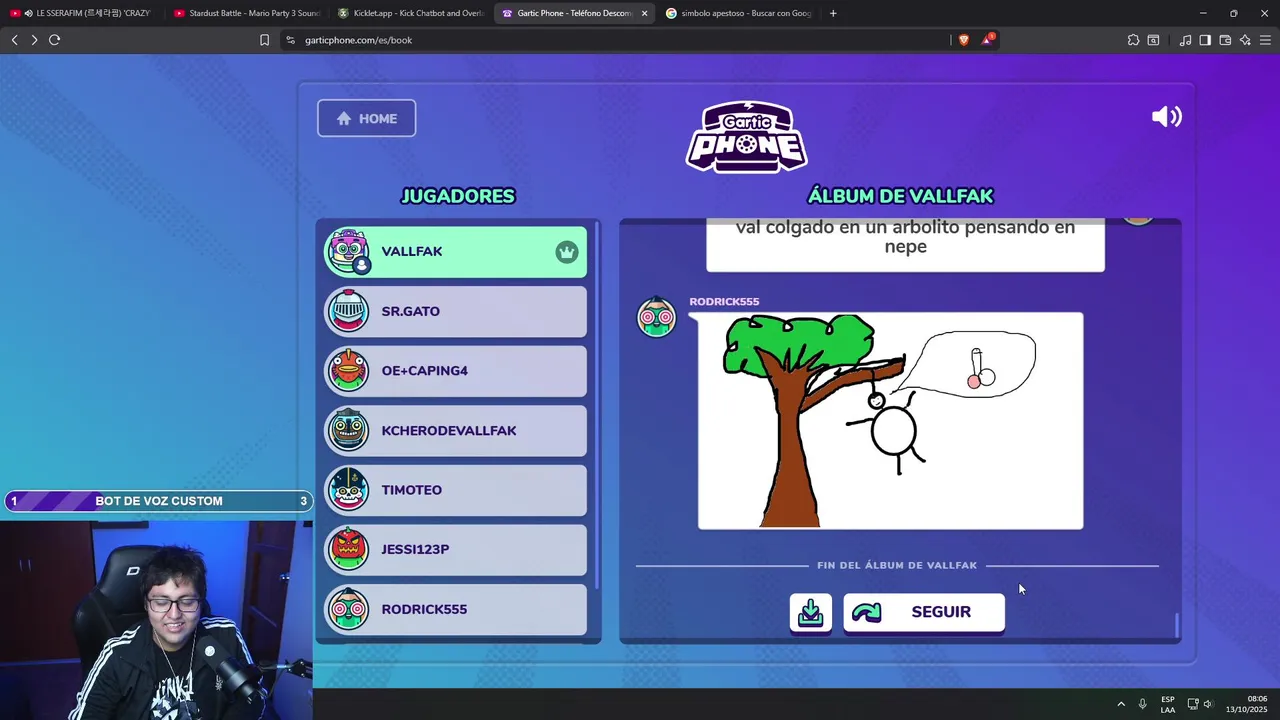Image resolution: width=1280 pixels, height=720 pixels.
Task: Toggle the browser sidebar panel
Action: point(1205,40)
